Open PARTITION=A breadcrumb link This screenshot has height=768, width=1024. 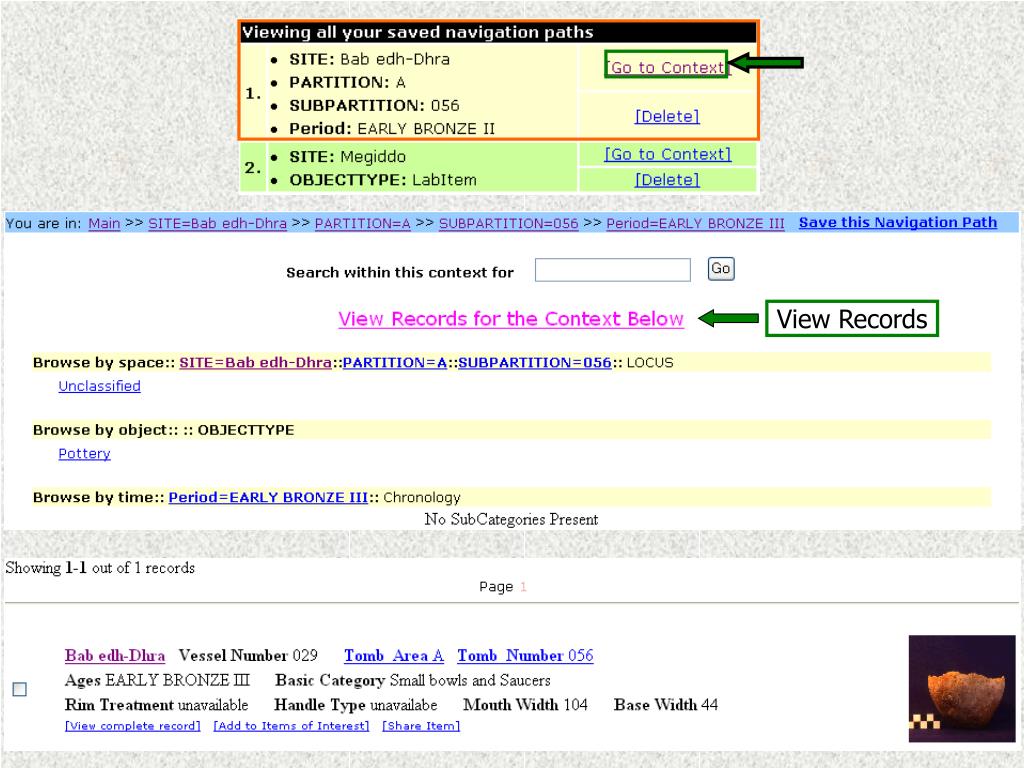click(x=362, y=223)
